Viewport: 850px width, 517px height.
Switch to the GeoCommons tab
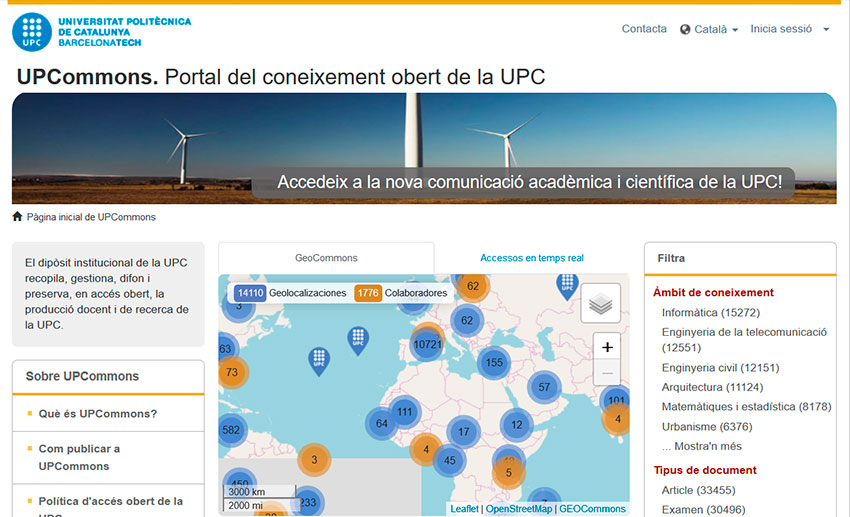[326, 258]
